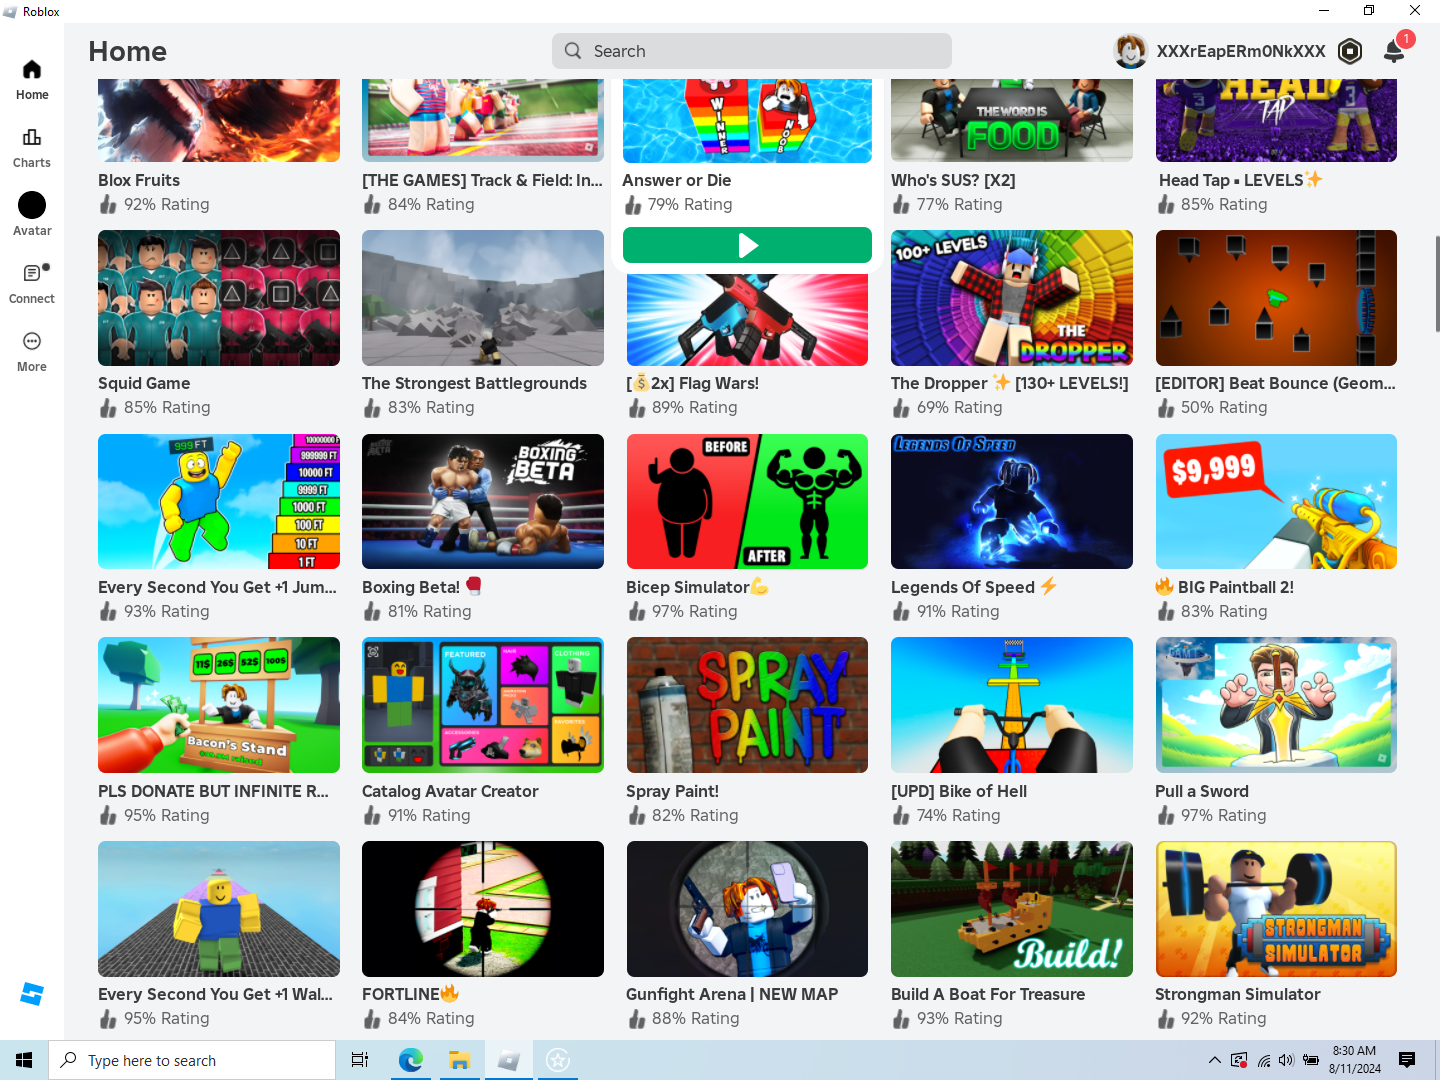
Task: Open Task View on the taskbar
Action: click(x=360, y=1060)
